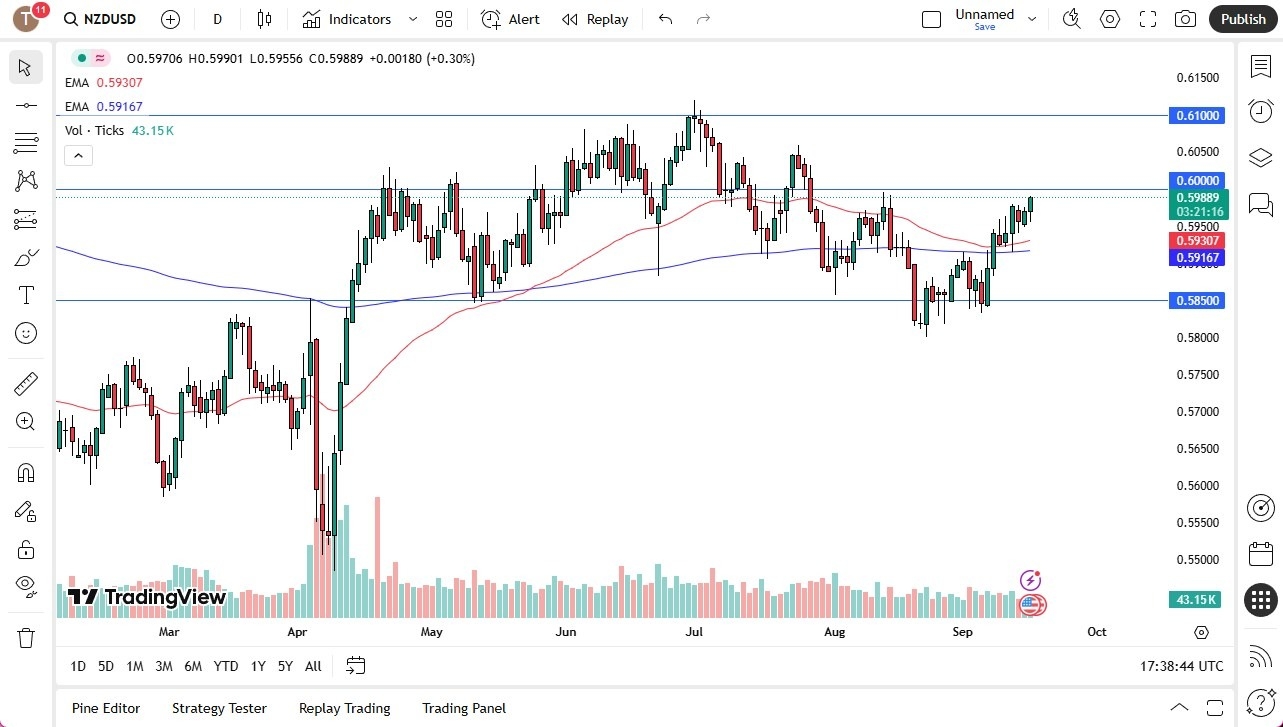Select the Trend Line tool
This screenshot has height=727, width=1283.
25,105
